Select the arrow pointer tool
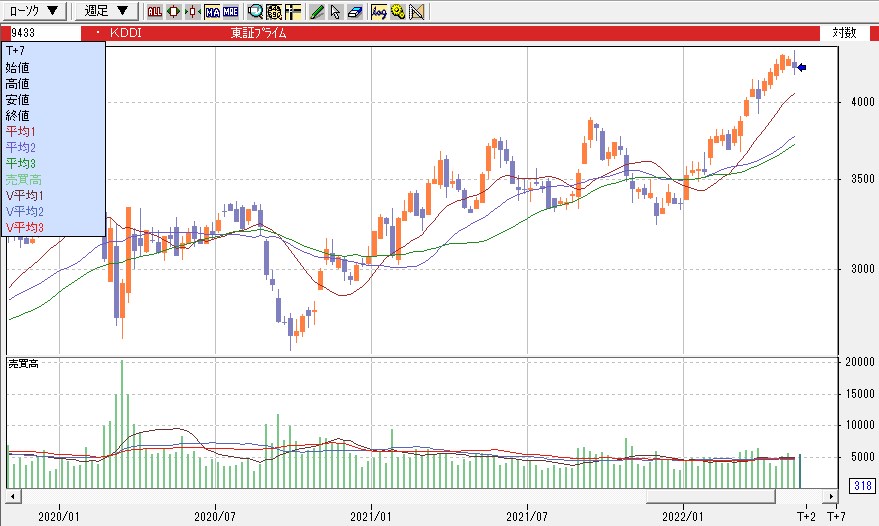This screenshot has width=879, height=526. 335,12
